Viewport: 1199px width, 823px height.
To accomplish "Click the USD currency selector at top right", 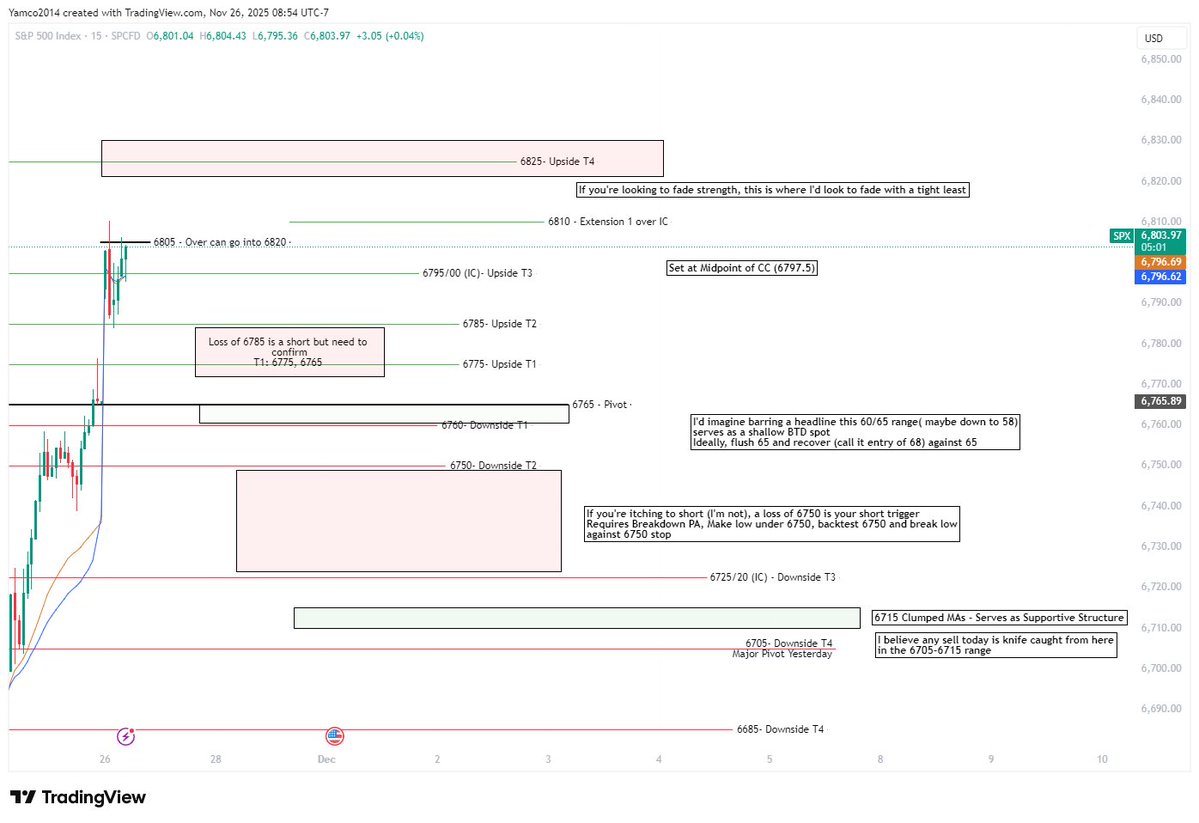I will [x=1160, y=37].
